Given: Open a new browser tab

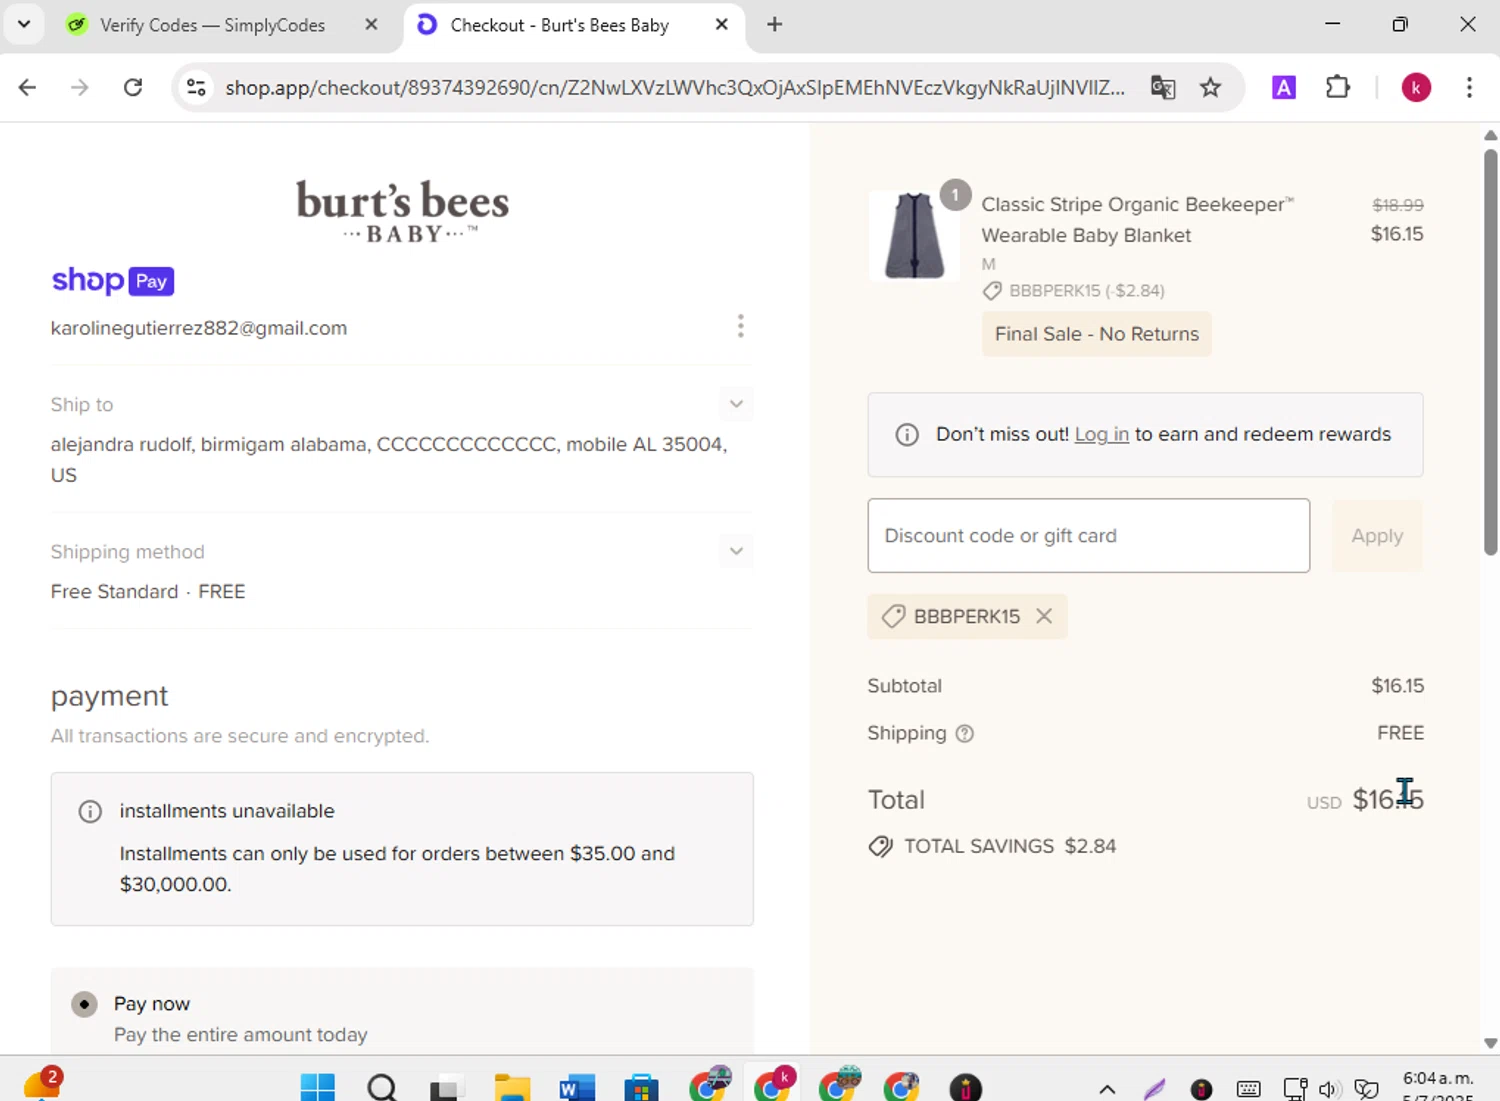Looking at the screenshot, I should point(775,25).
